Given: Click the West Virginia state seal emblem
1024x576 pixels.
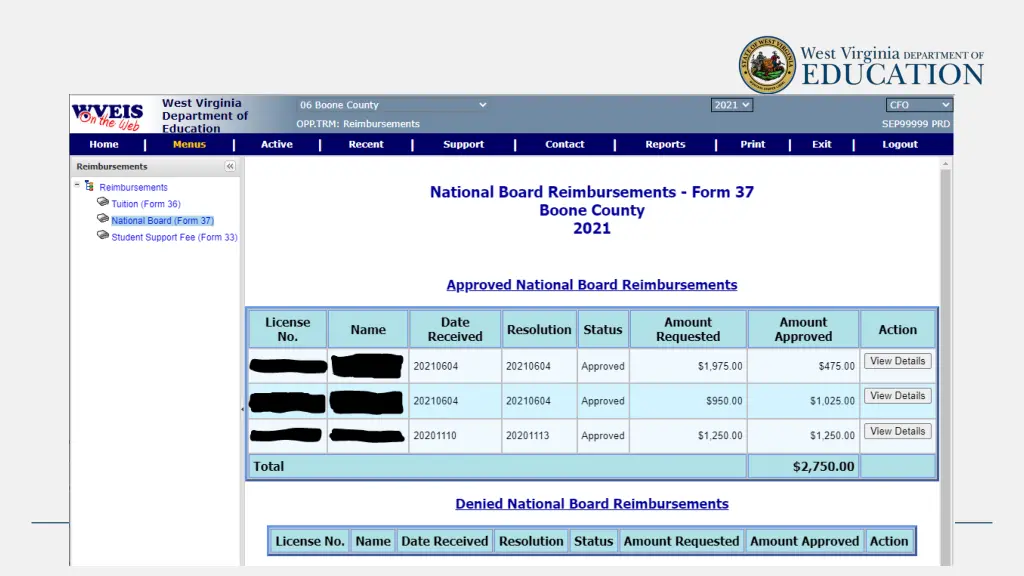Looking at the screenshot, I should point(767,65).
